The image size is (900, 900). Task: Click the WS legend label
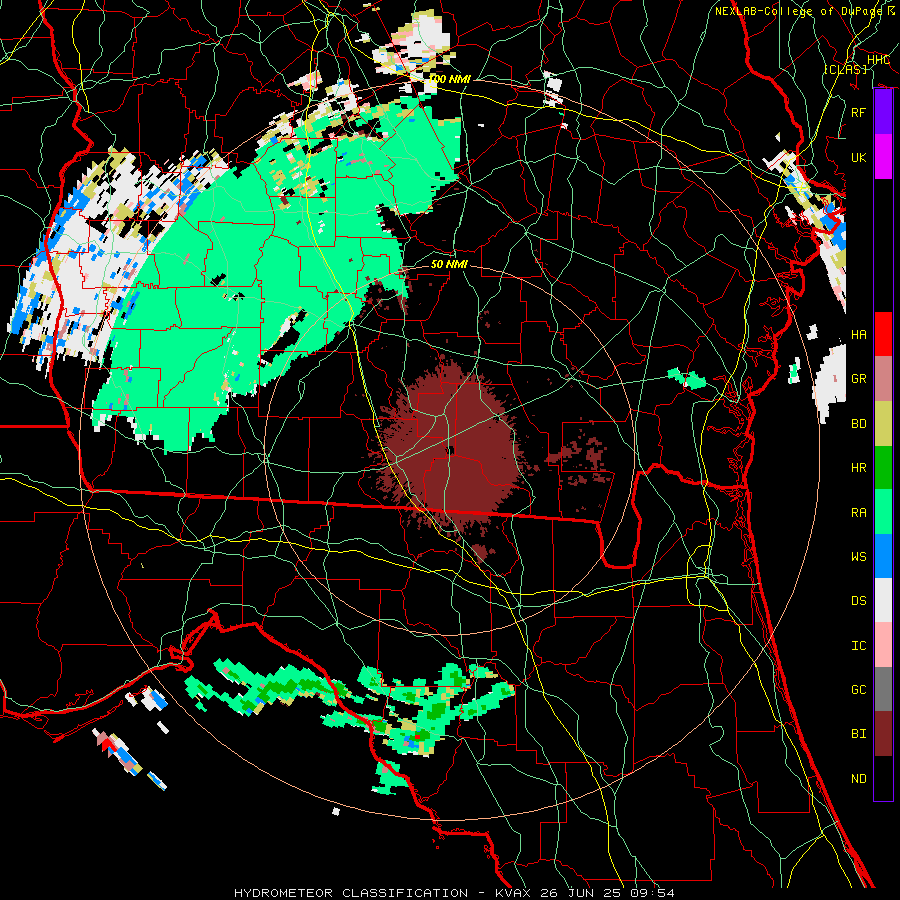pyautogui.click(x=859, y=556)
